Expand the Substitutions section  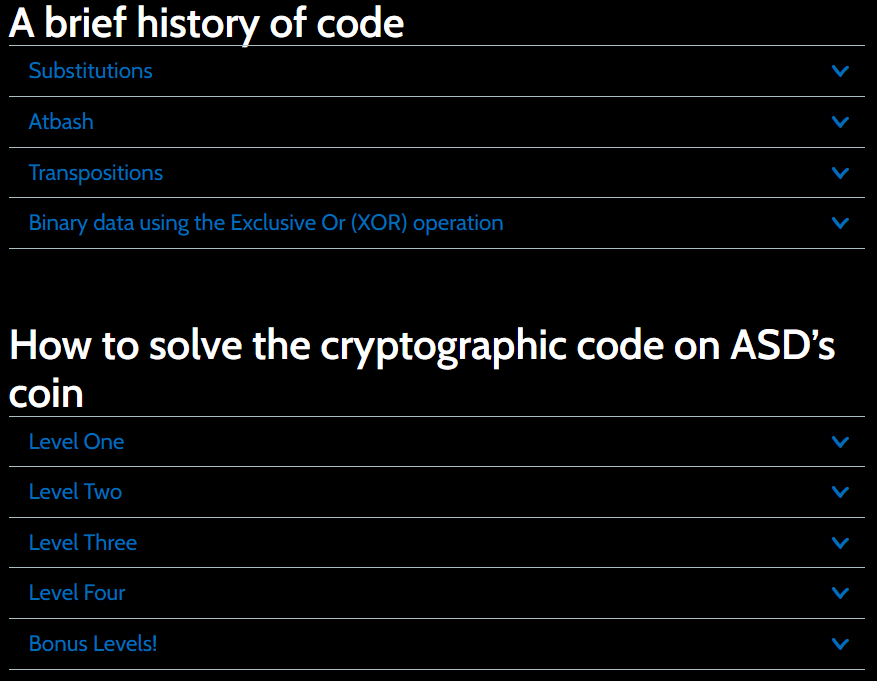[91, 71]
